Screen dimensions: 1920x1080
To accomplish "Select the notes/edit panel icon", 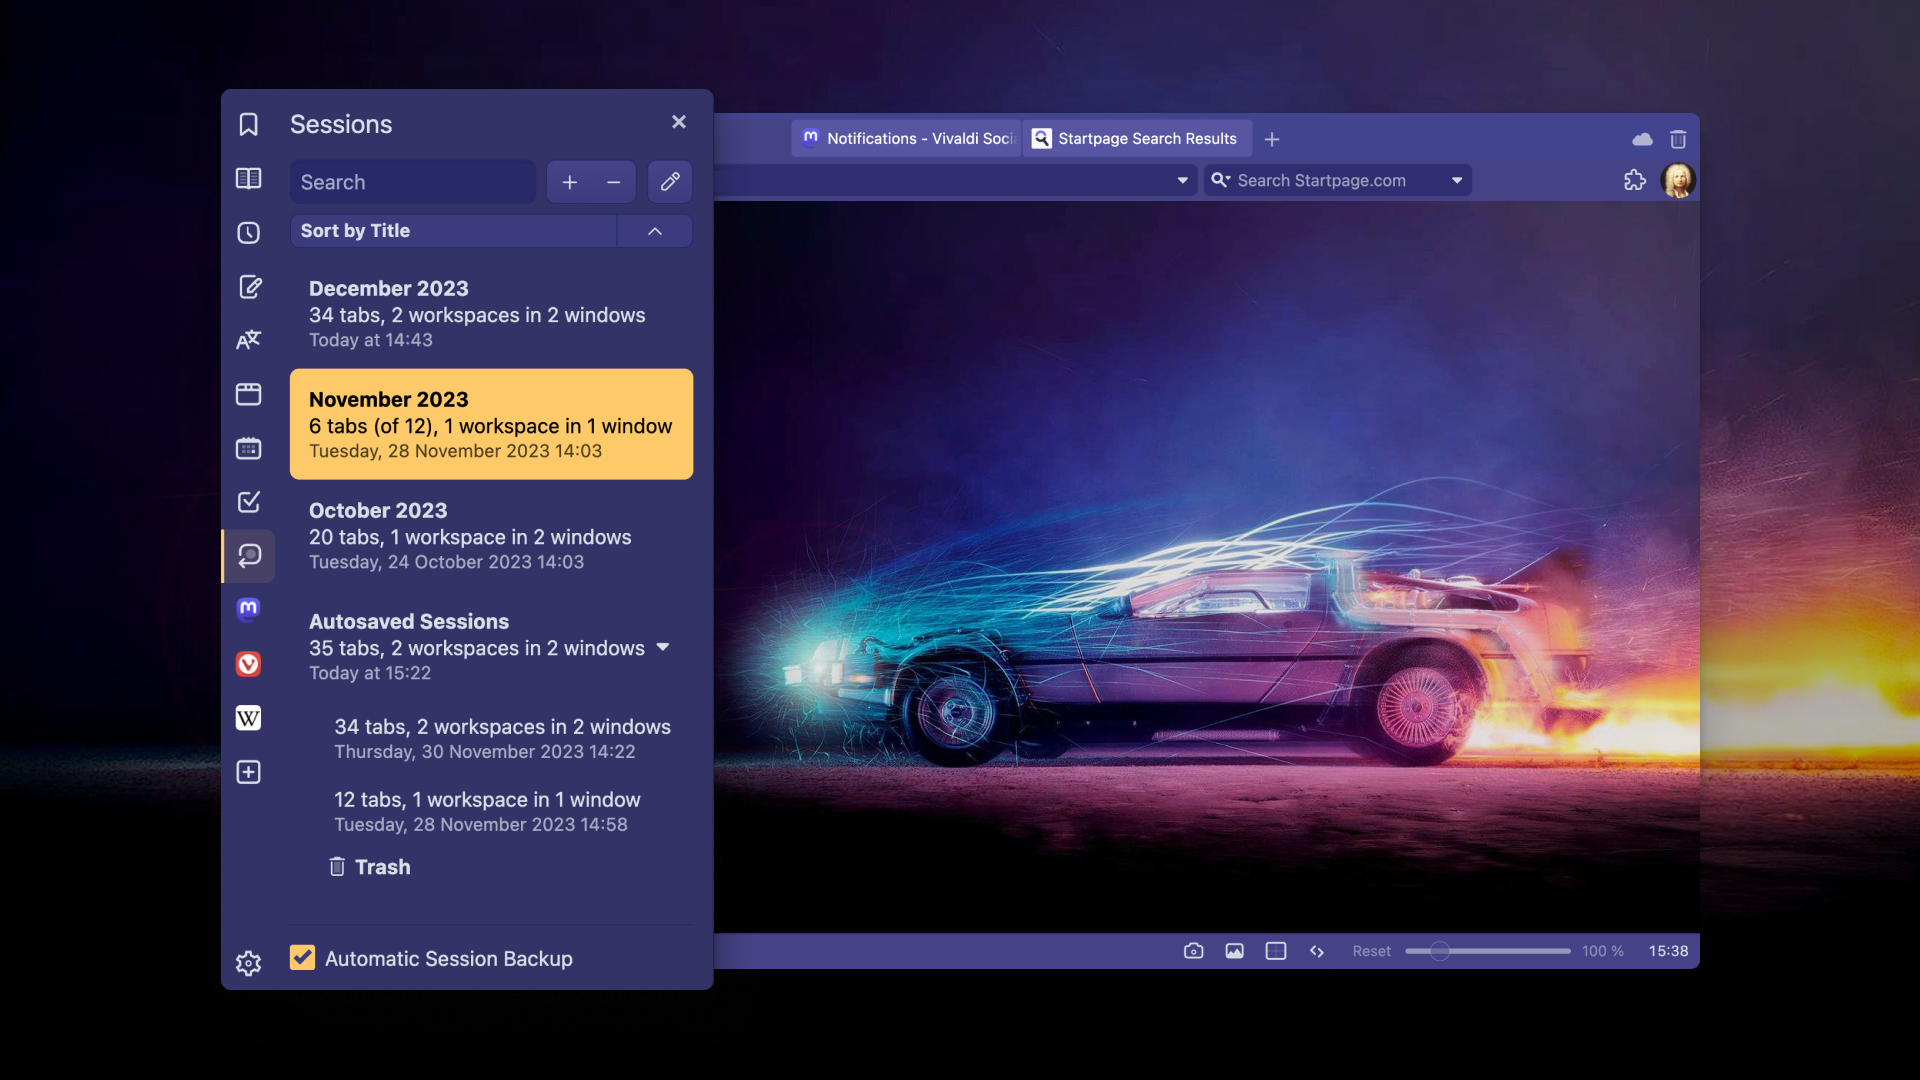I will (248, 285).
